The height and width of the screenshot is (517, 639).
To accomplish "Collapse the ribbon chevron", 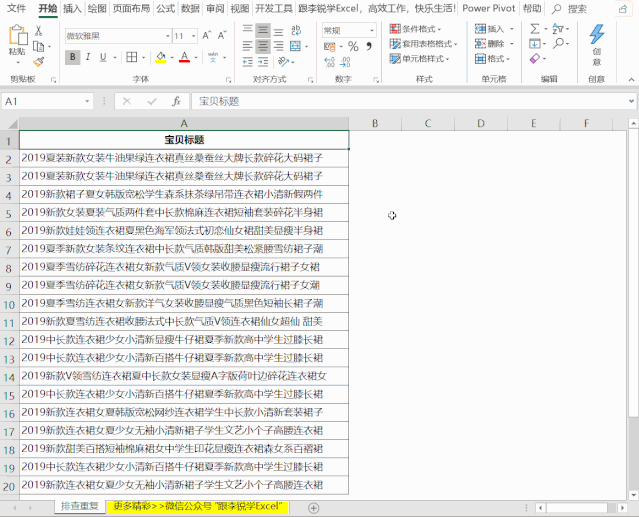I will 631,79.
